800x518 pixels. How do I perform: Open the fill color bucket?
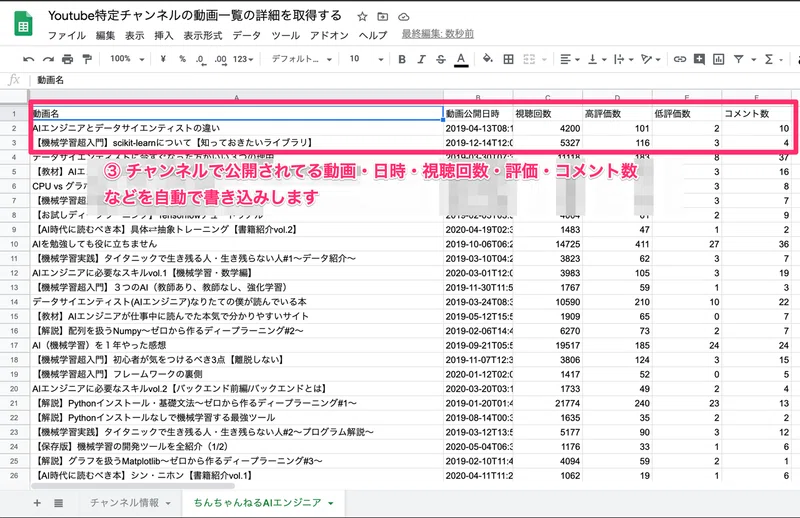click(x=488, y=59)
